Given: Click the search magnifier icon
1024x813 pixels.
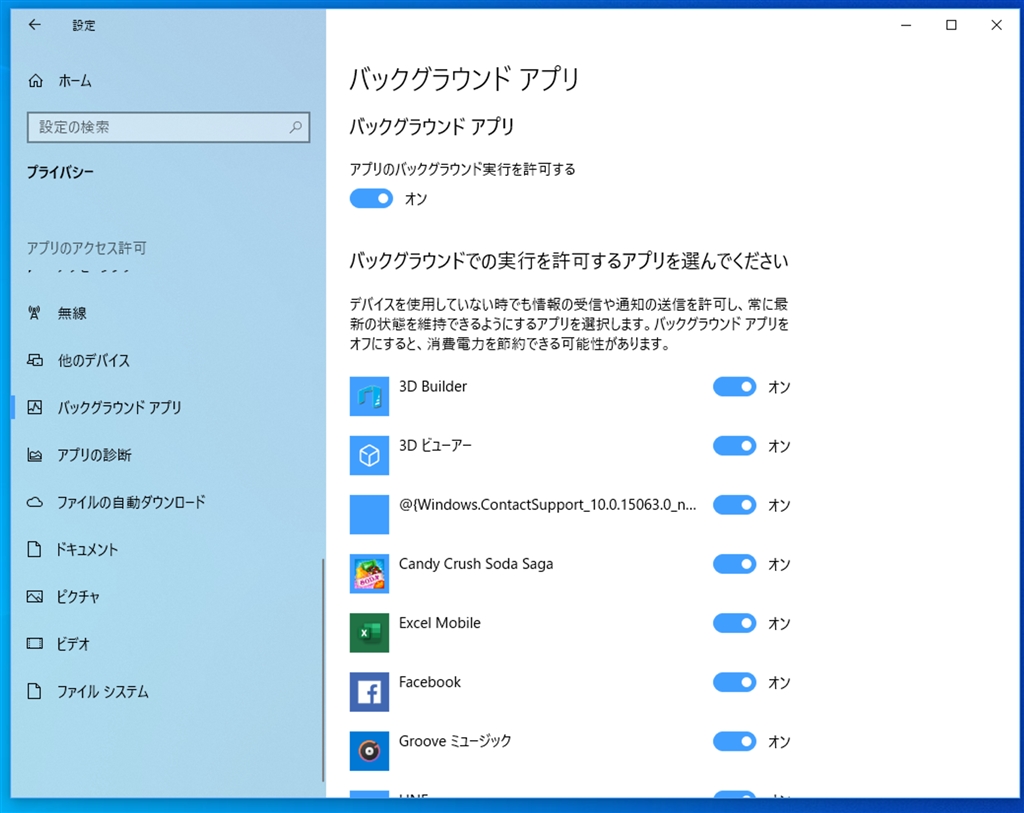Looking at the screenshot, I should point(296,127).
